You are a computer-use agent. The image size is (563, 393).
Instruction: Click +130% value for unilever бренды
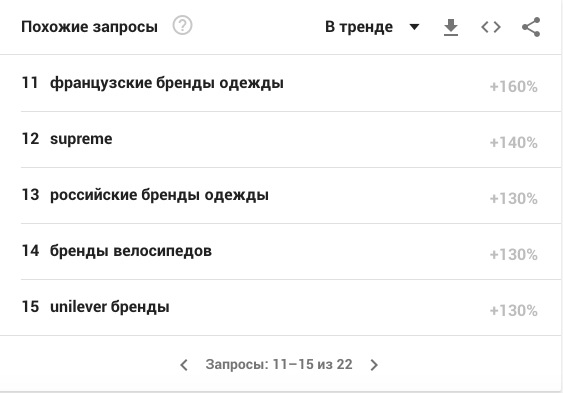pyautogui.click(x=513, y=310)
